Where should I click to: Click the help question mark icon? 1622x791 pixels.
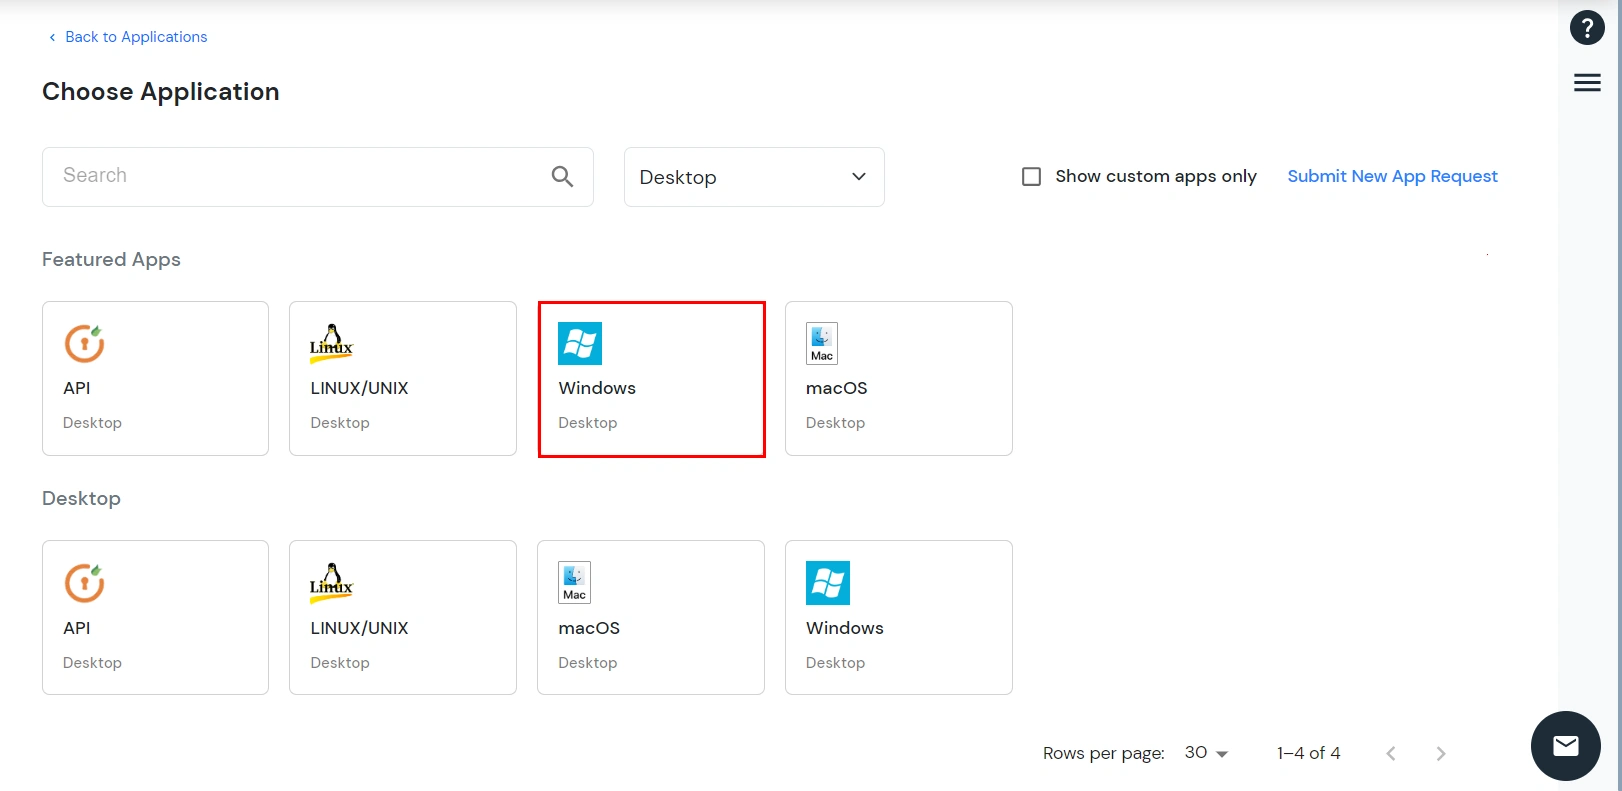click(1587, 28)
